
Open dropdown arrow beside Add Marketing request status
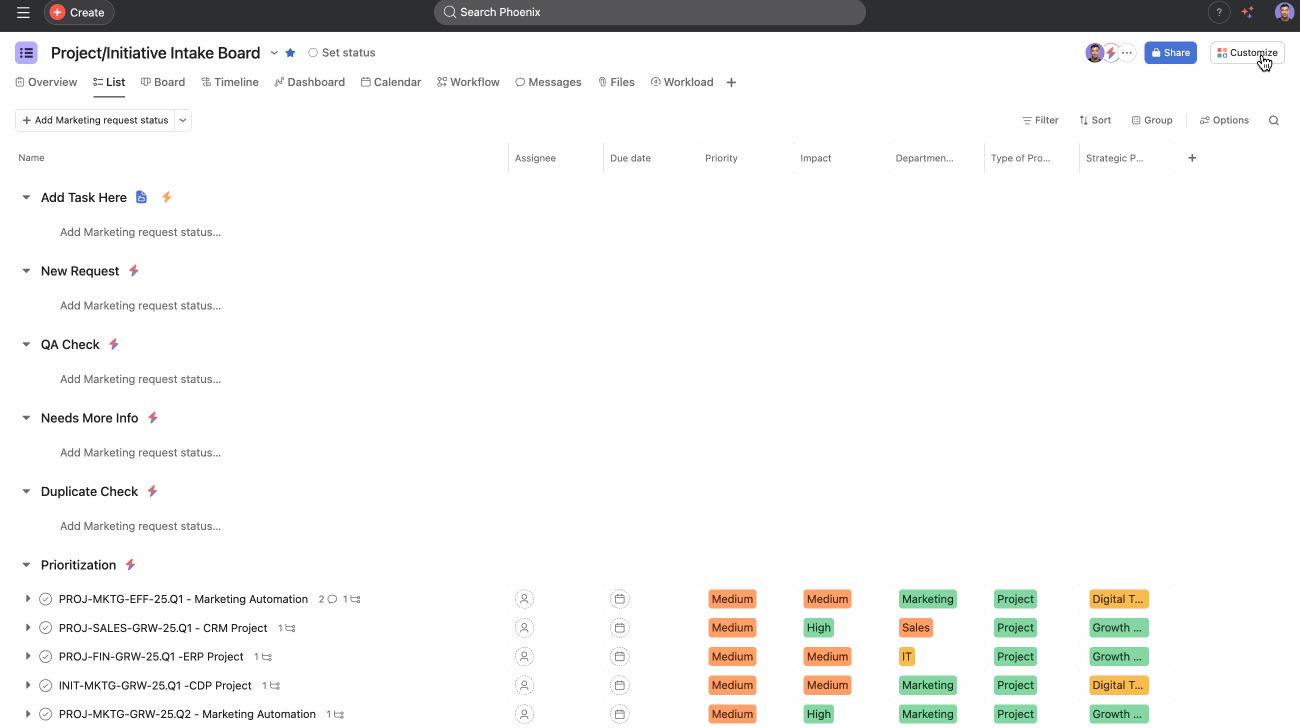183,120
